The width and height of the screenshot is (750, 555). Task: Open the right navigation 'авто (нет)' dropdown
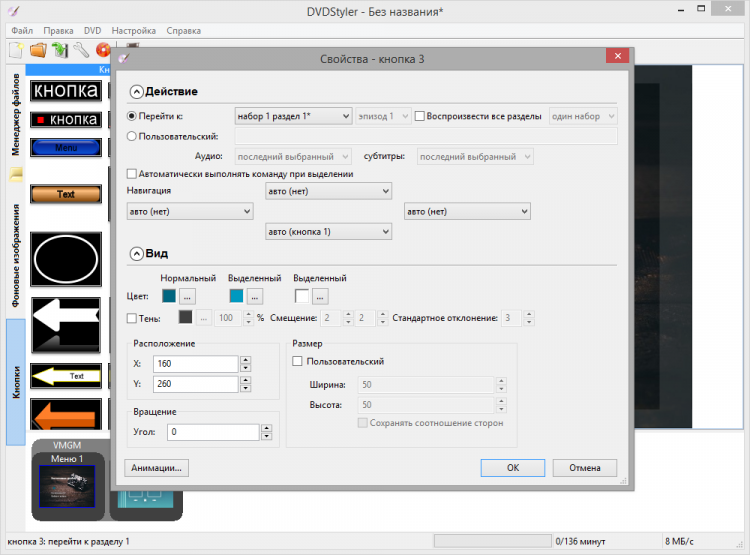(x=467, y=211)
